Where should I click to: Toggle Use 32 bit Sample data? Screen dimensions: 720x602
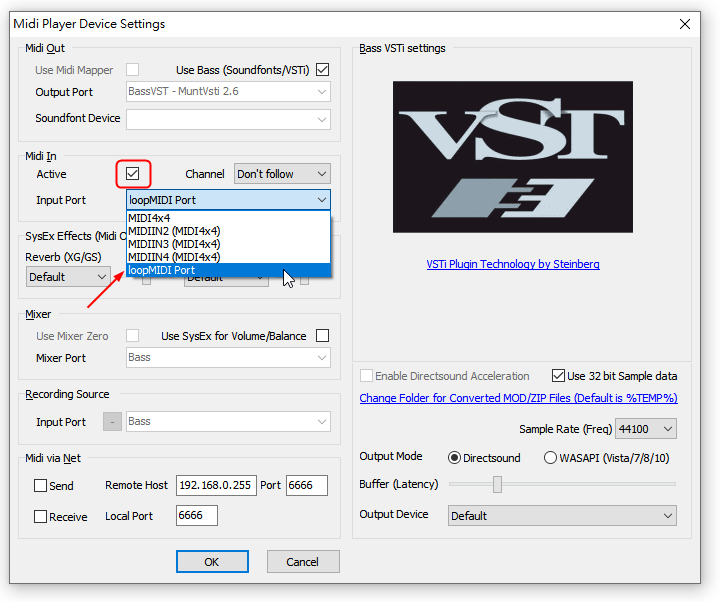click(x=558, y=376)
